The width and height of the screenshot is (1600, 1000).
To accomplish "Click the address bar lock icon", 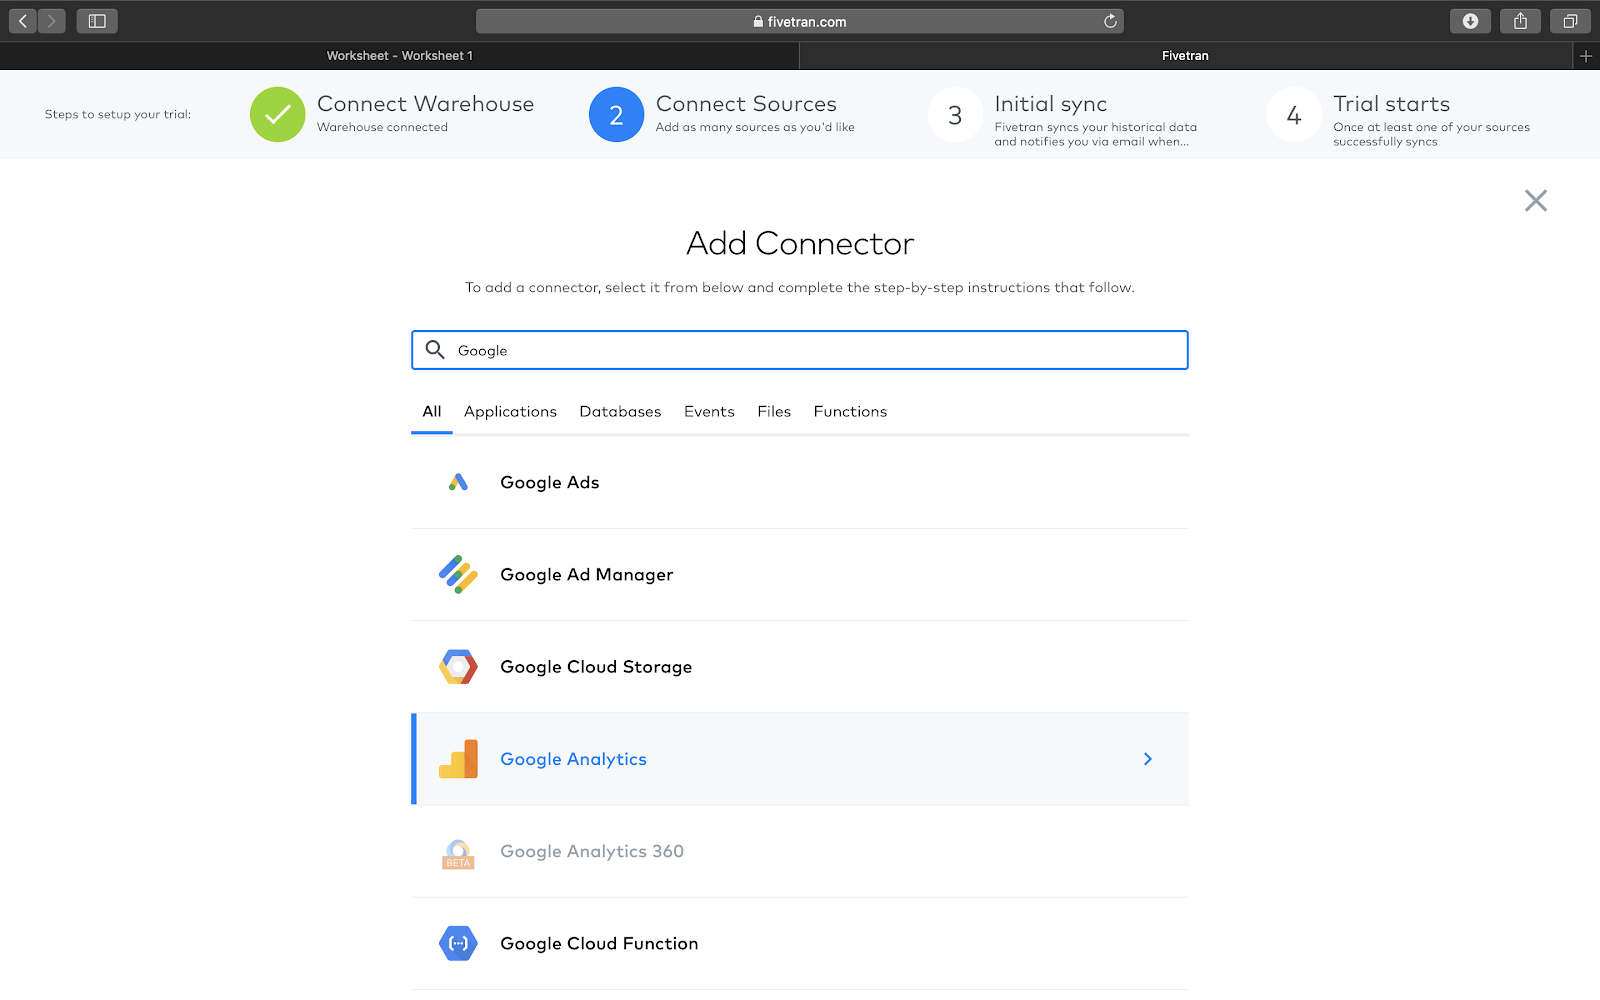I will click(x=758, y=21).
